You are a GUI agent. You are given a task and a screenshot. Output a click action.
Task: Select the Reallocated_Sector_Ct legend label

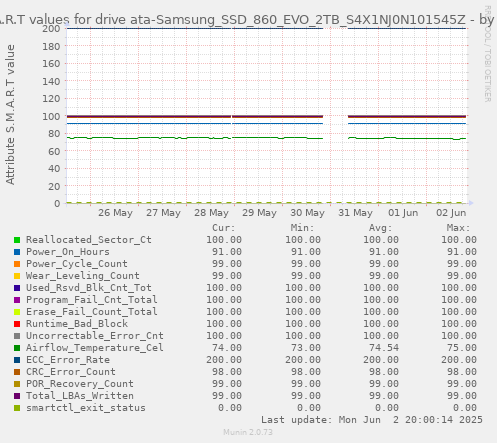pyautogui.click(x=89, y=240)
